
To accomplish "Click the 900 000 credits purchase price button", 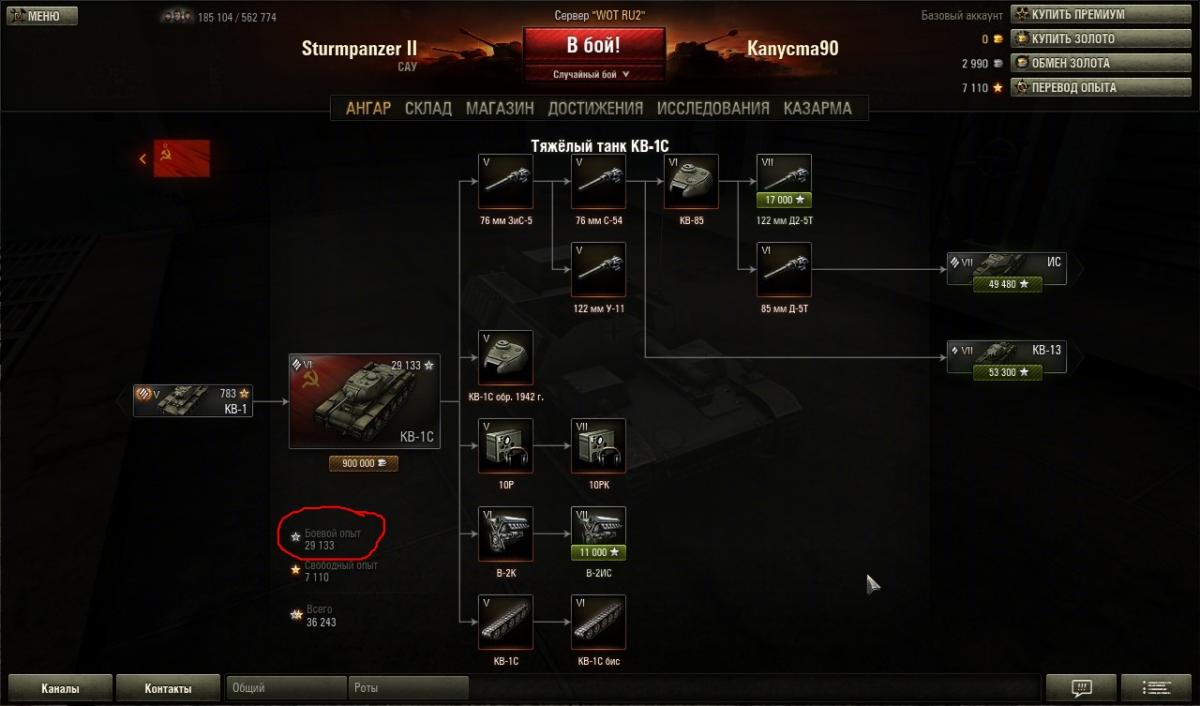I will point(363,463).
